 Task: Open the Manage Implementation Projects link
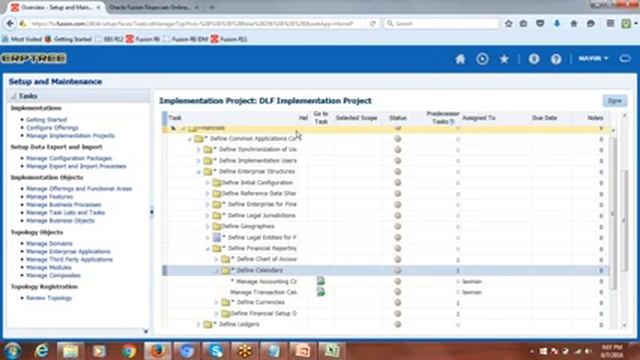click(71, 136)
